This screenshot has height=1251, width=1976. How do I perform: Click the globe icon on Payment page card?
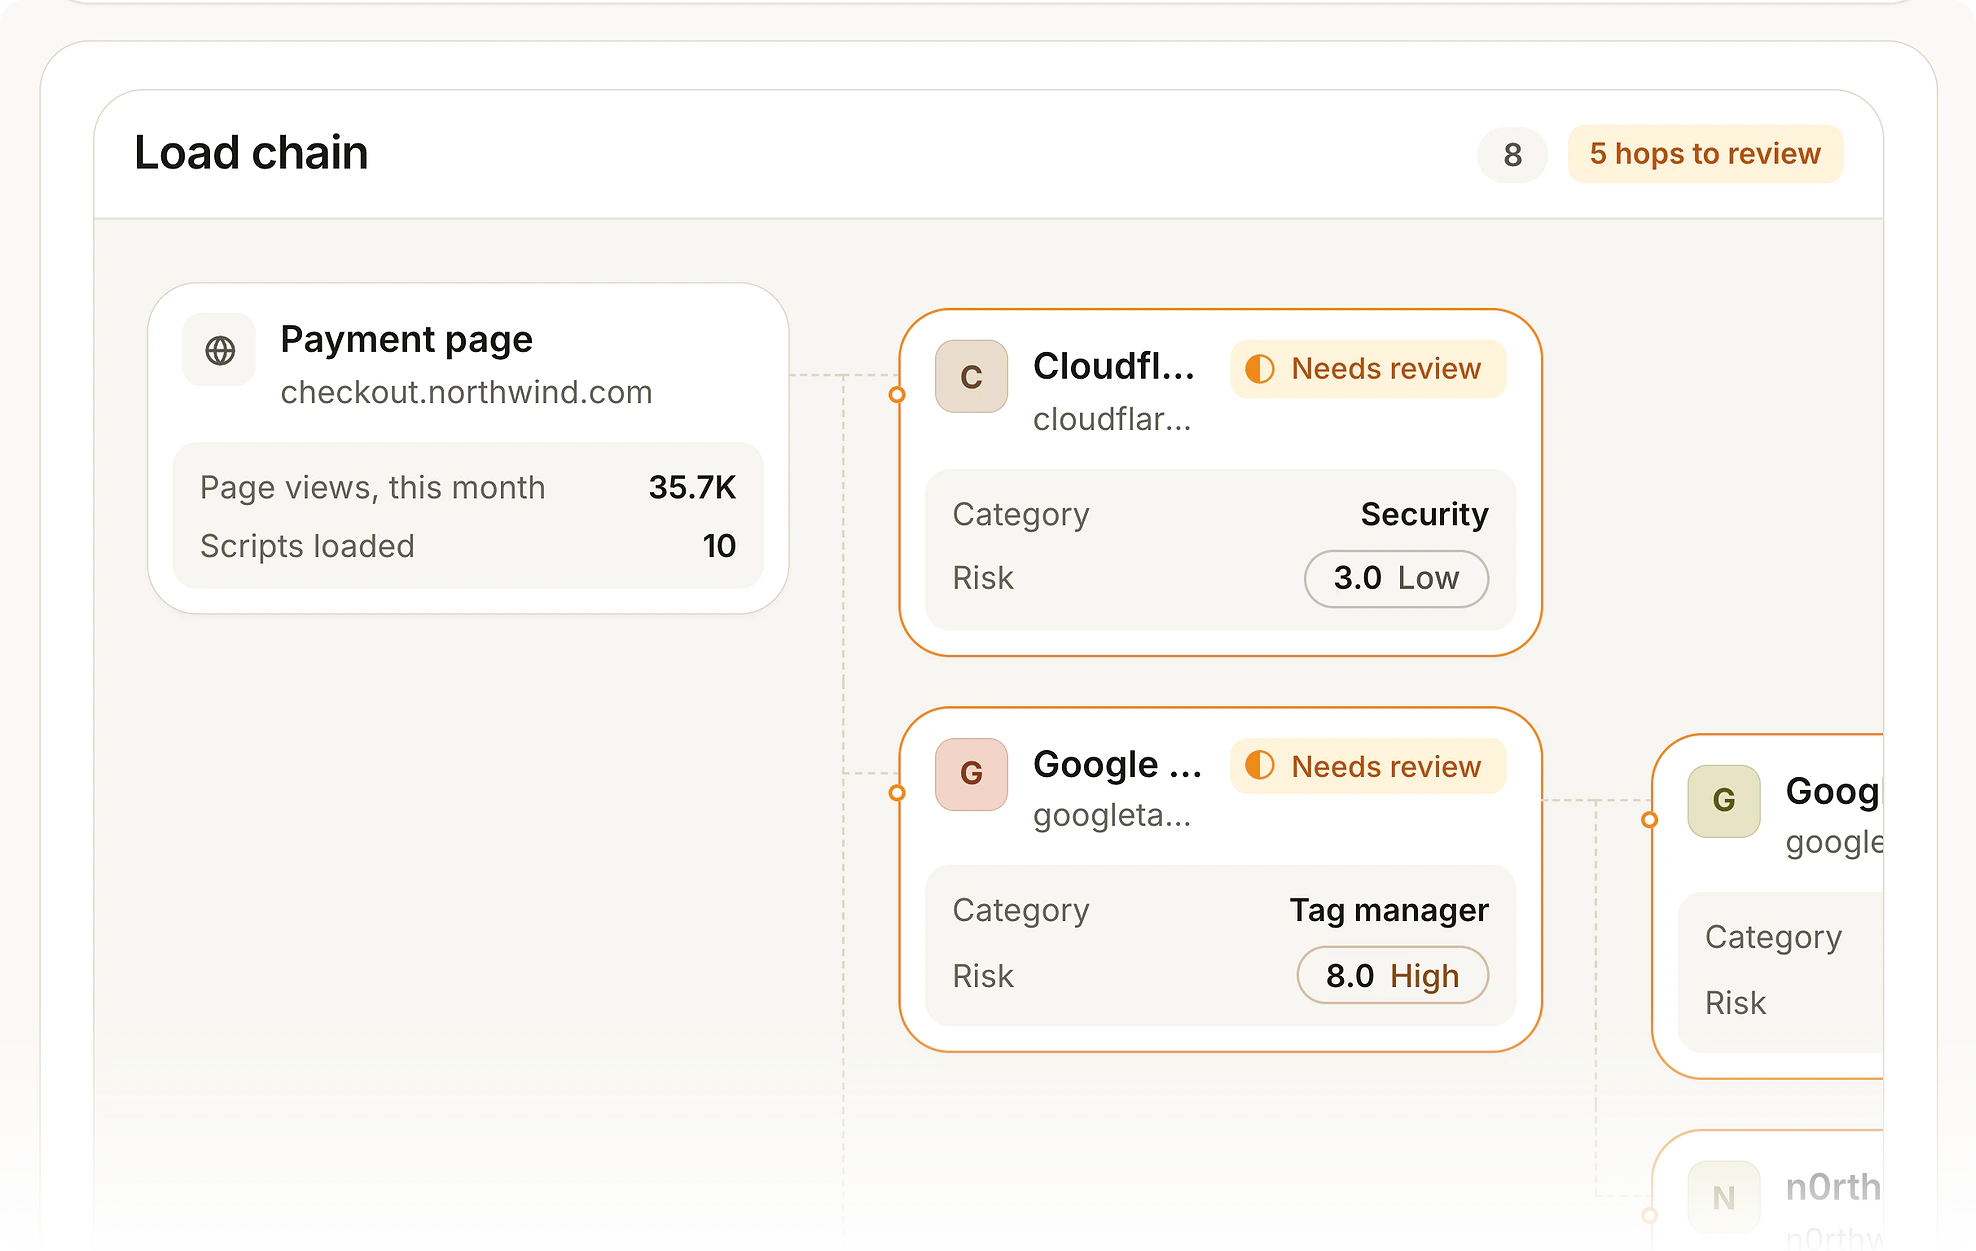pyautogui.click(x=220, y=351)
